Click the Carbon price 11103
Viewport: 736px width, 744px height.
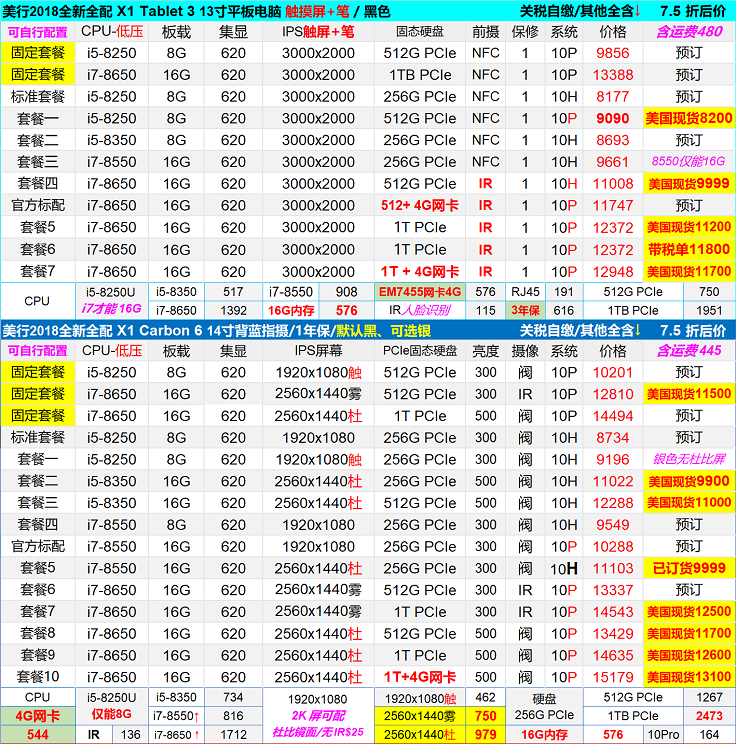[613, 568]
